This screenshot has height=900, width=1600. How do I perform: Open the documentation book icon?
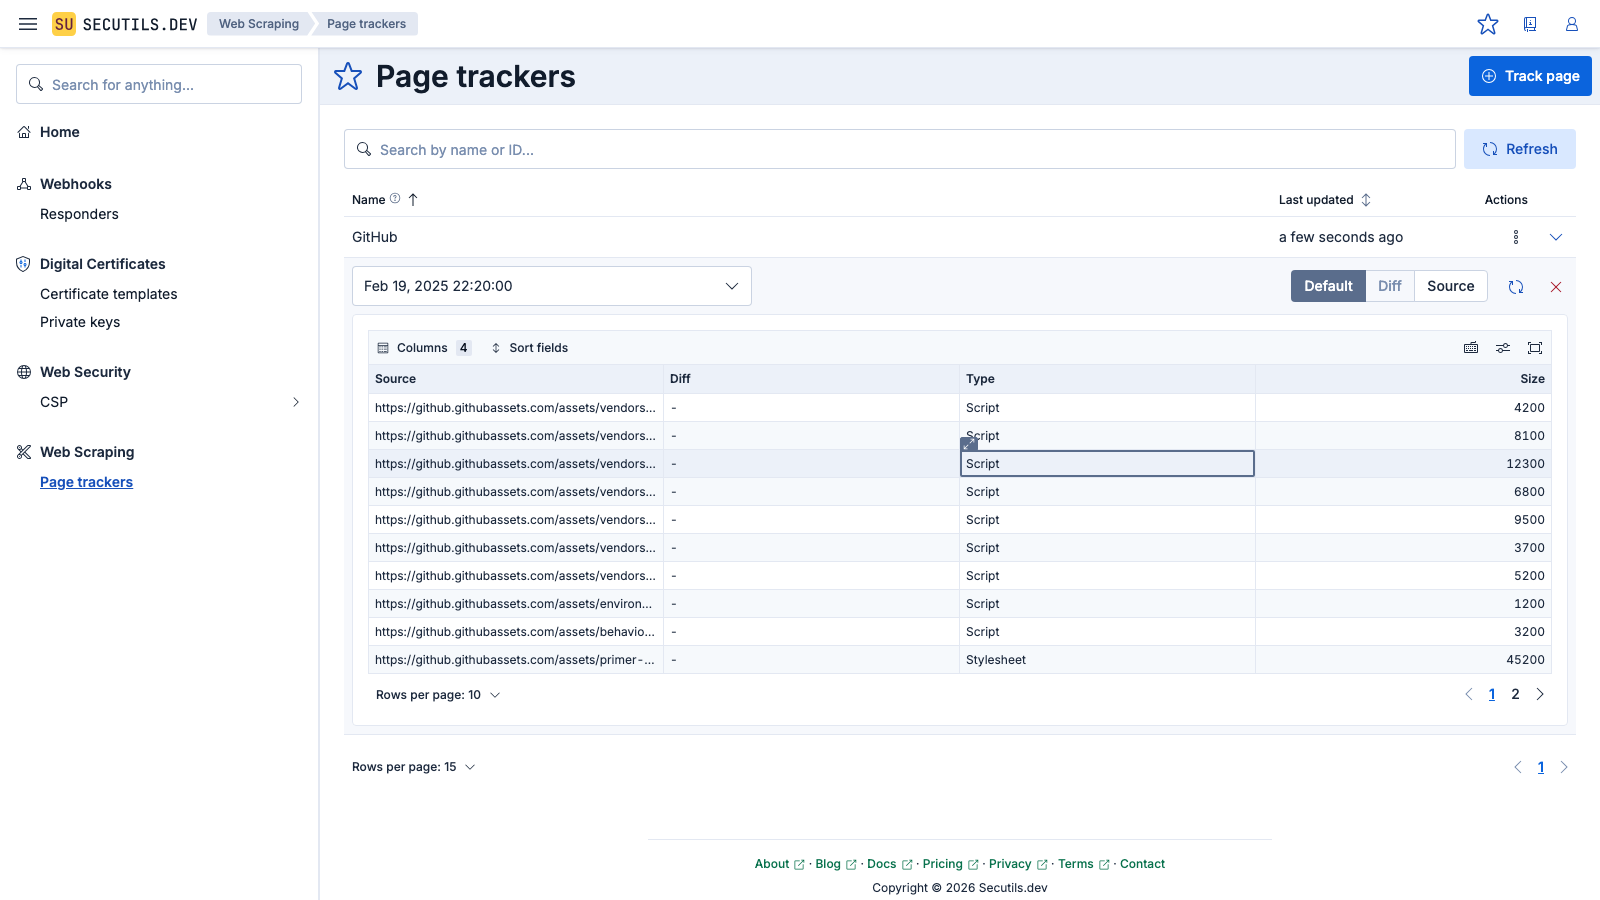coord(1530,24)
